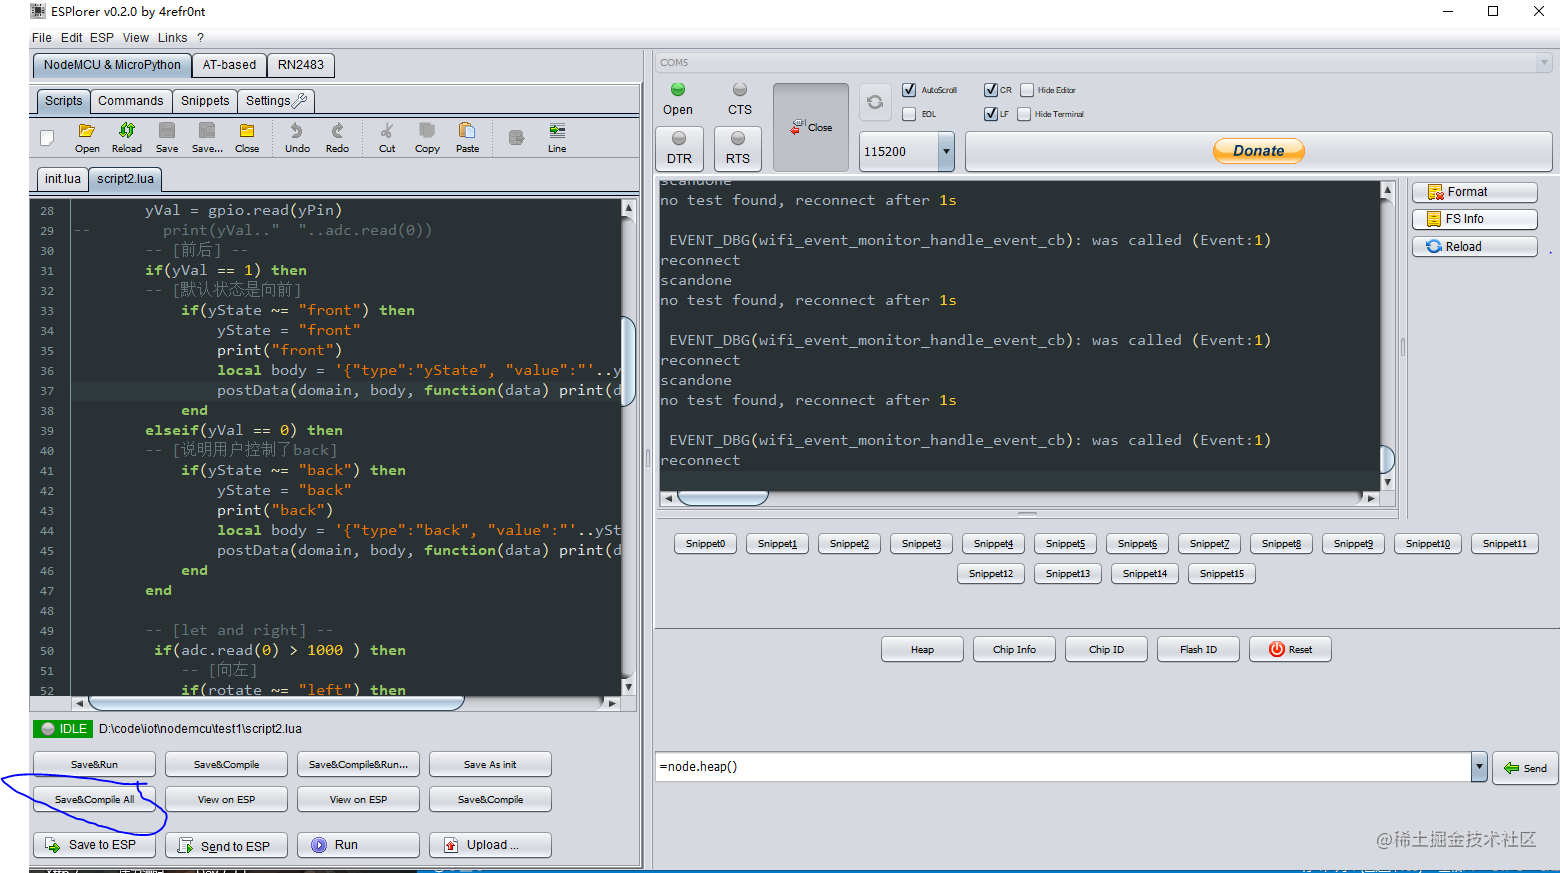Viewport: 1560px width, 873px height.
Task: Click the Paste clipboard icon
Action: point(467,131)
